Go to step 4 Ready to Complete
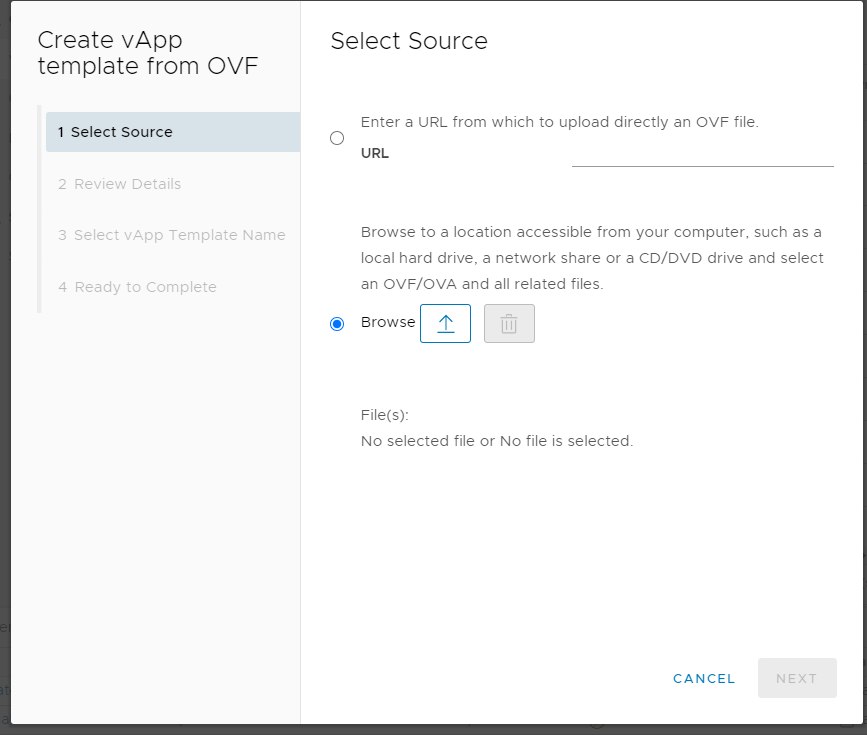Image resolution: width=867 pixels, height=735 pixels. (x=137, y=287)
